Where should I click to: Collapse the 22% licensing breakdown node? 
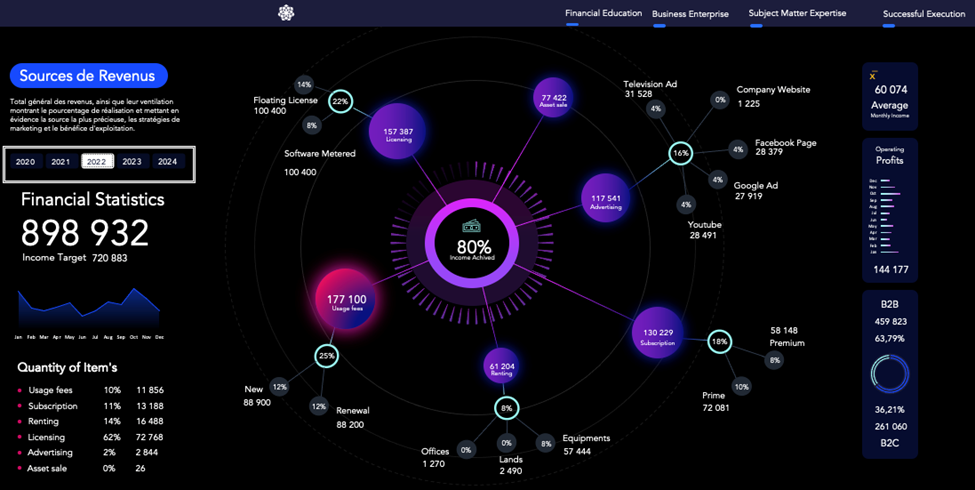[x=340, y=101]
